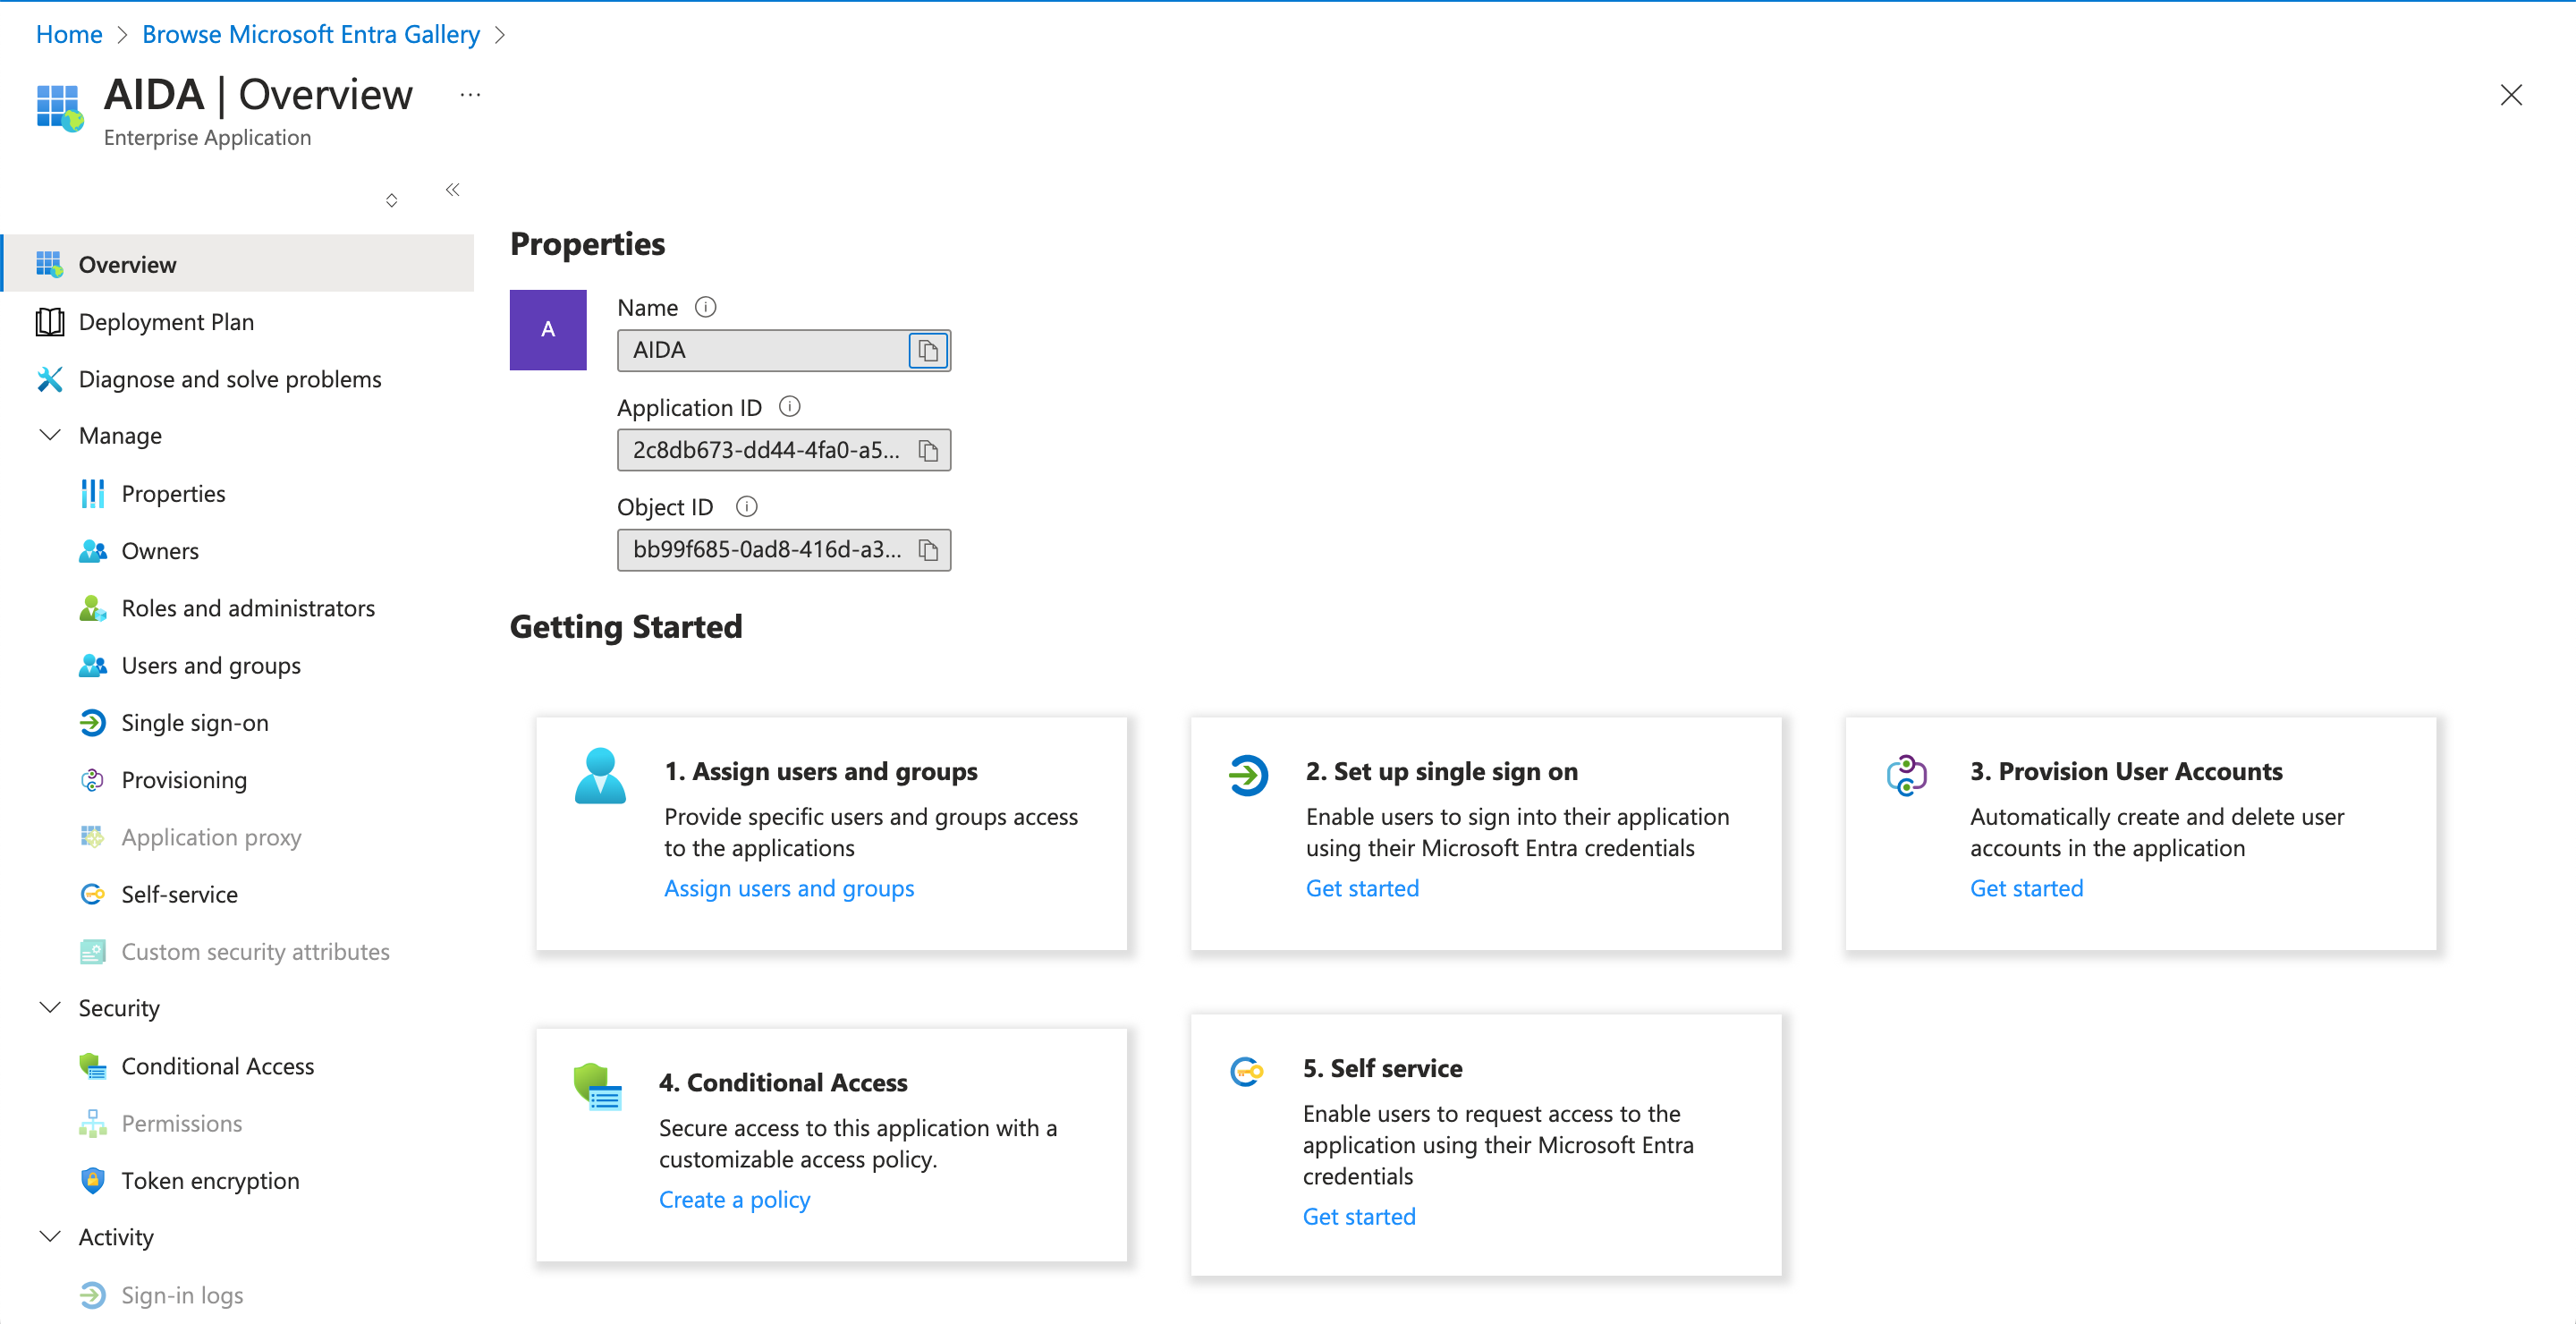Collapse the Security section
Image resolution: width=2576 pixels, height=1324 pixels.
pos(50,1007)
